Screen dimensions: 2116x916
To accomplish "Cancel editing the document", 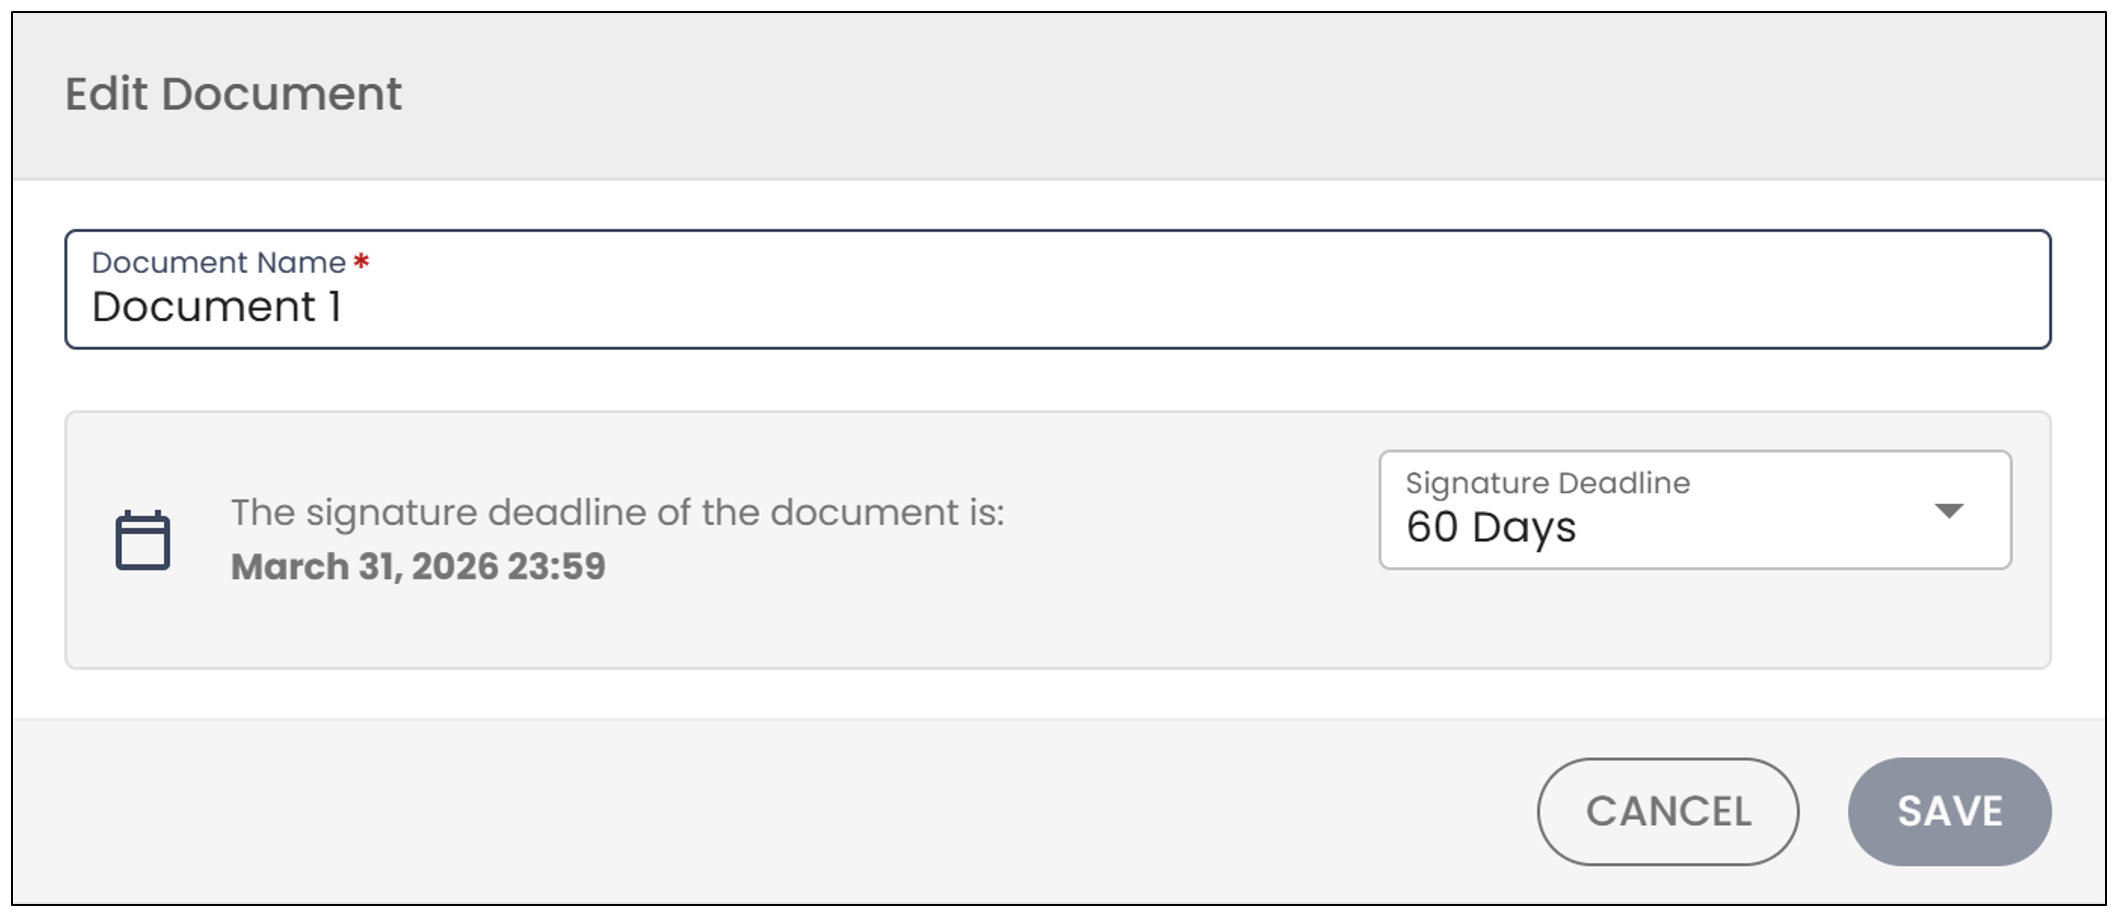I will pos(1667,811).
